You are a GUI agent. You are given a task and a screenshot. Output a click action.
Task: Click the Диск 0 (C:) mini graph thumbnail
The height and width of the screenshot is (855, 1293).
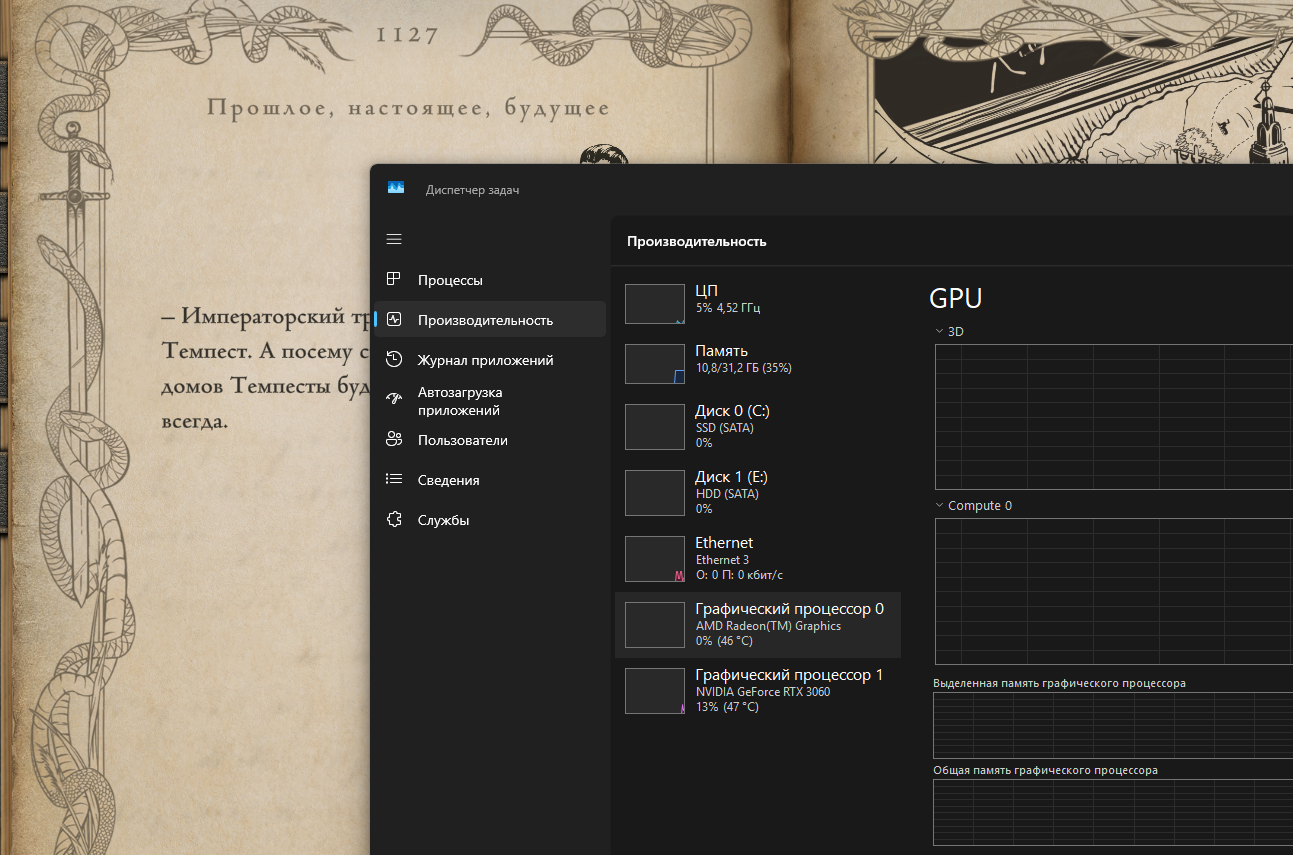click(x=655, y=426)
